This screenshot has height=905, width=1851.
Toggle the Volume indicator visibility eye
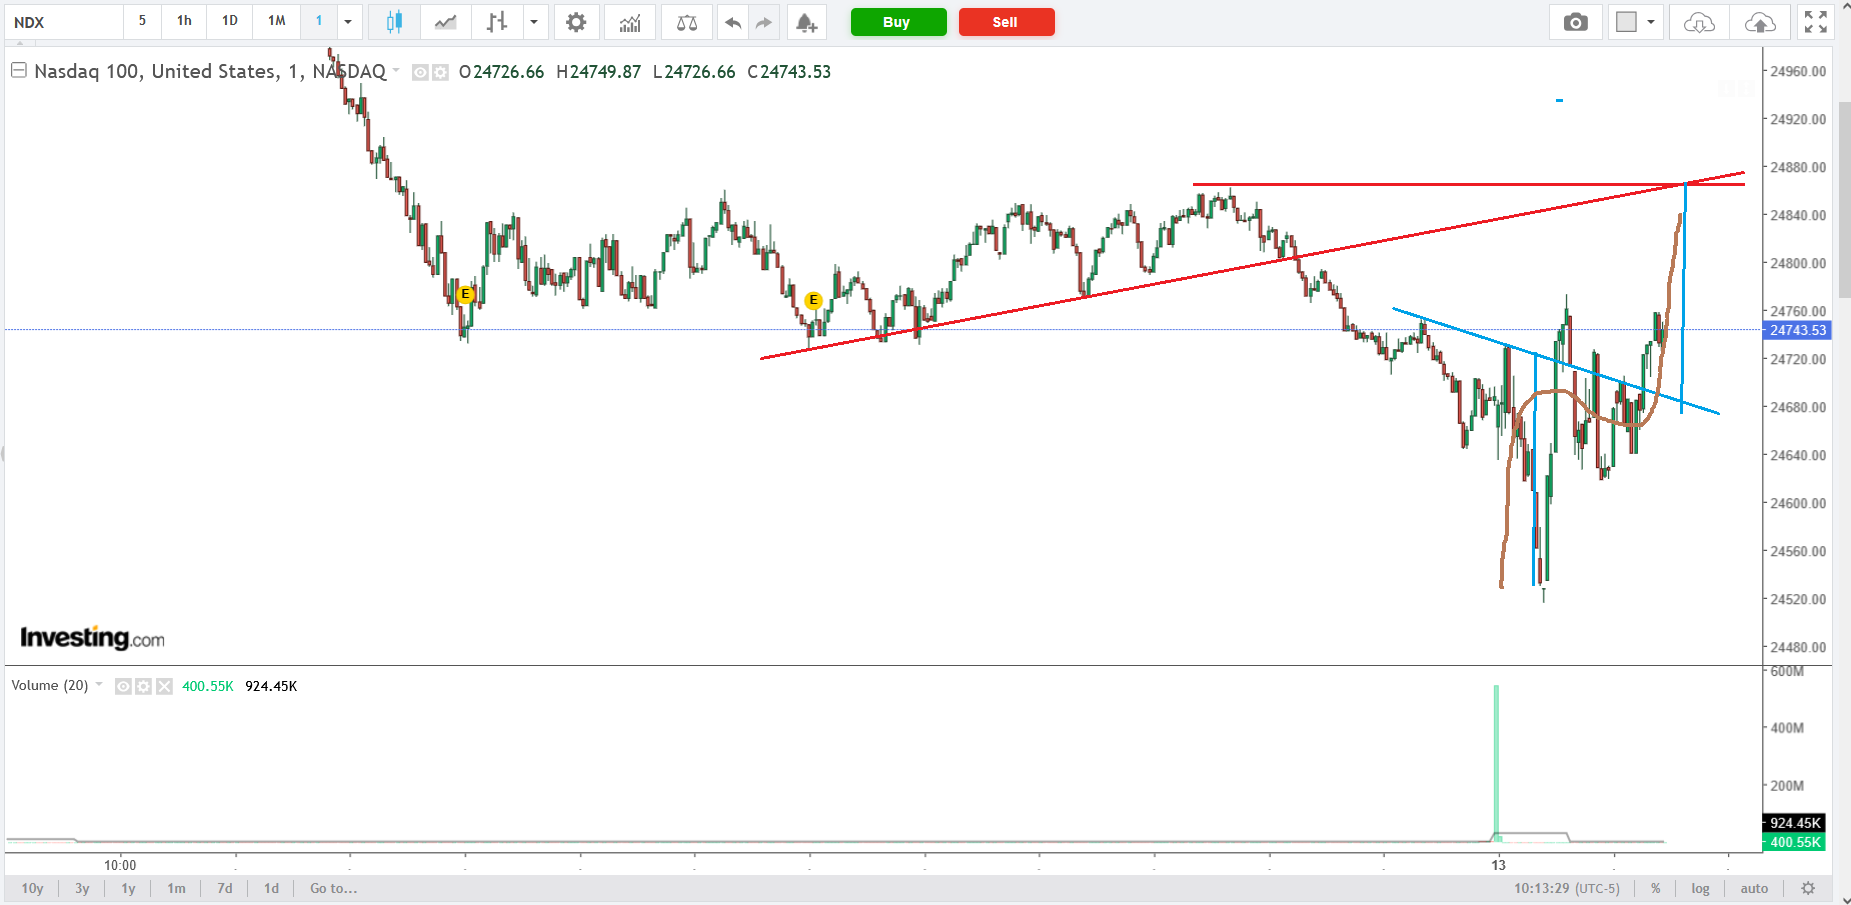click(123, 686)
